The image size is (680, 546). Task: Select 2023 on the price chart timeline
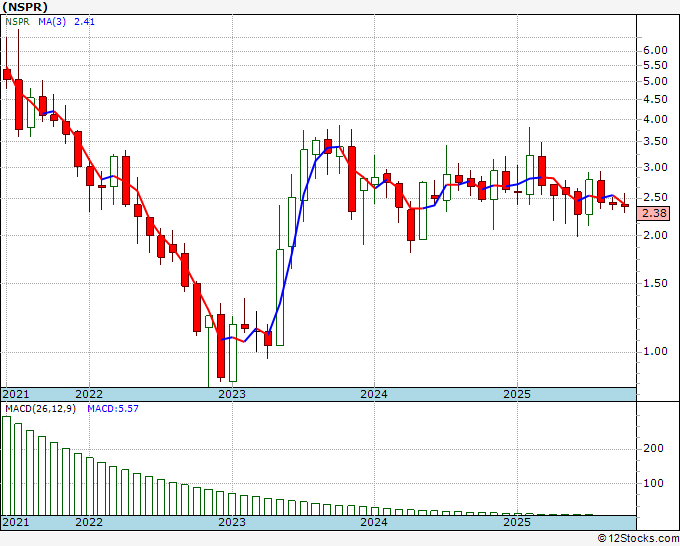tap(231, 394)
